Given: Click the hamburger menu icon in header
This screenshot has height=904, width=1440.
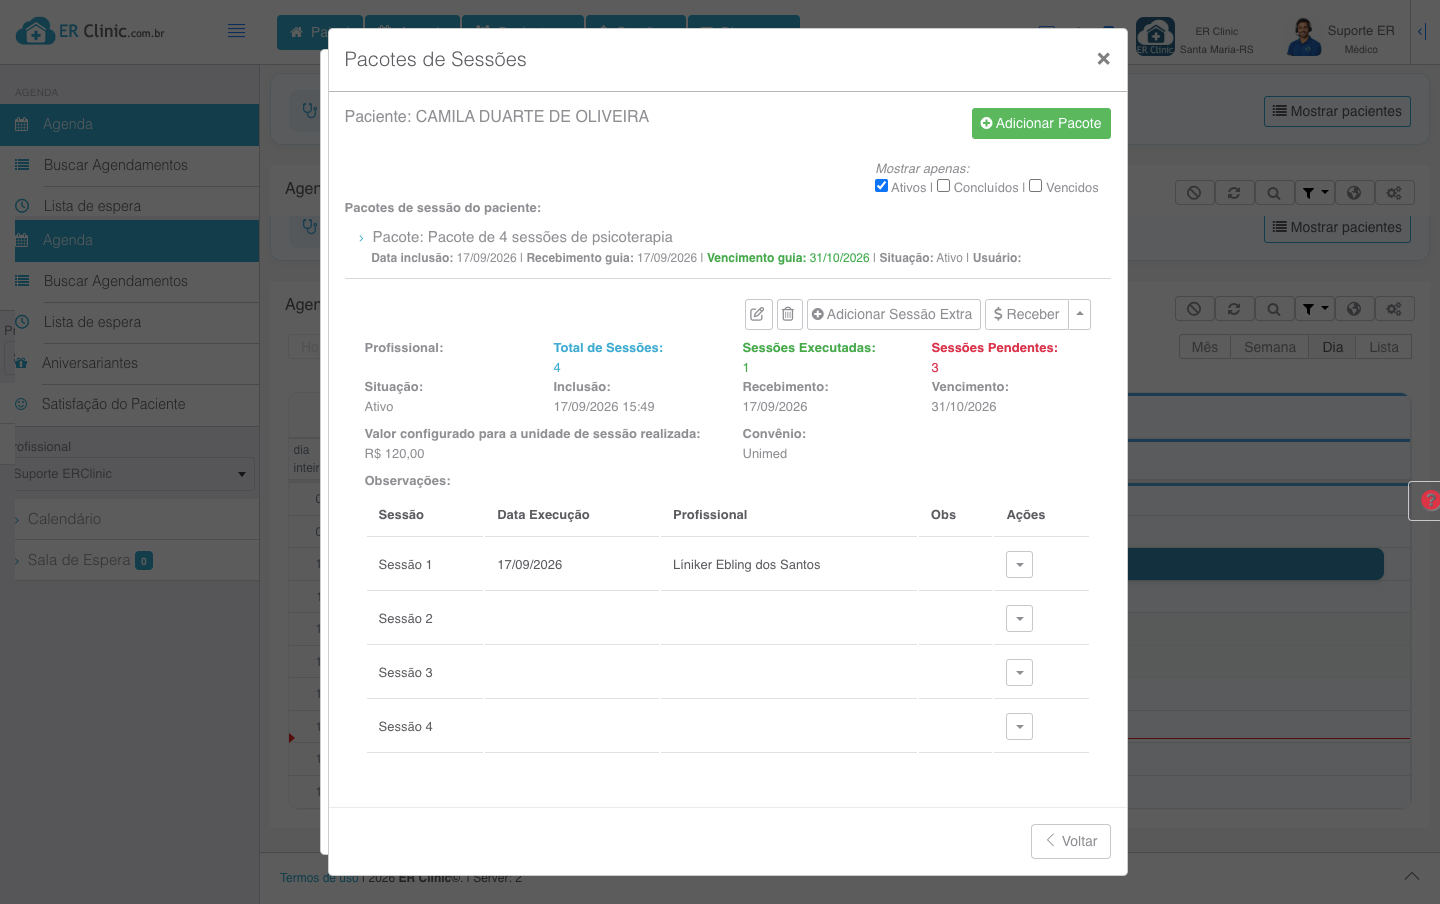Looking at the screenshot, I should (236, 31).
